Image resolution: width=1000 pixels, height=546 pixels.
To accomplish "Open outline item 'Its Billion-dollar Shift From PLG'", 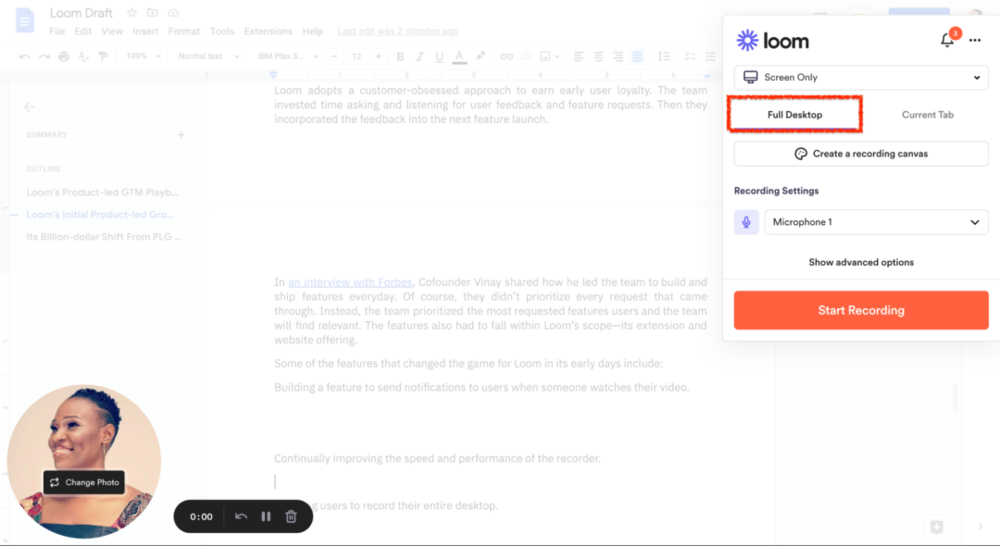I will click(x=103, y=237).
